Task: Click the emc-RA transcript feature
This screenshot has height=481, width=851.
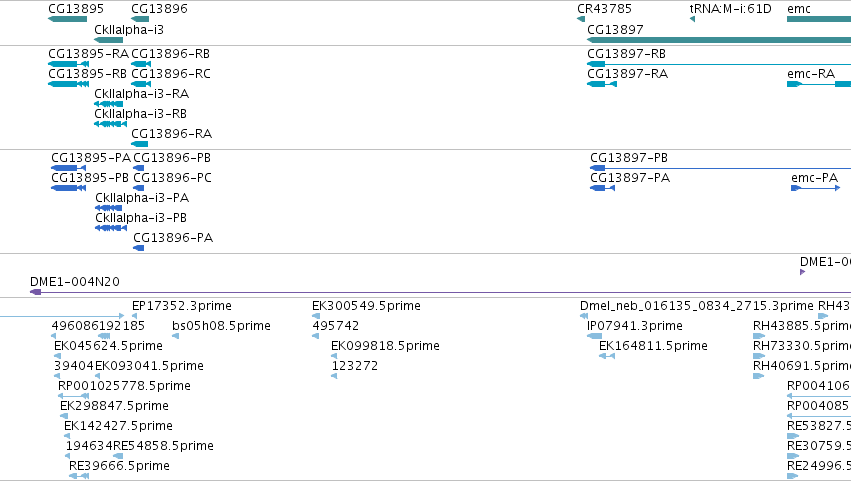Action: [819, 84]
